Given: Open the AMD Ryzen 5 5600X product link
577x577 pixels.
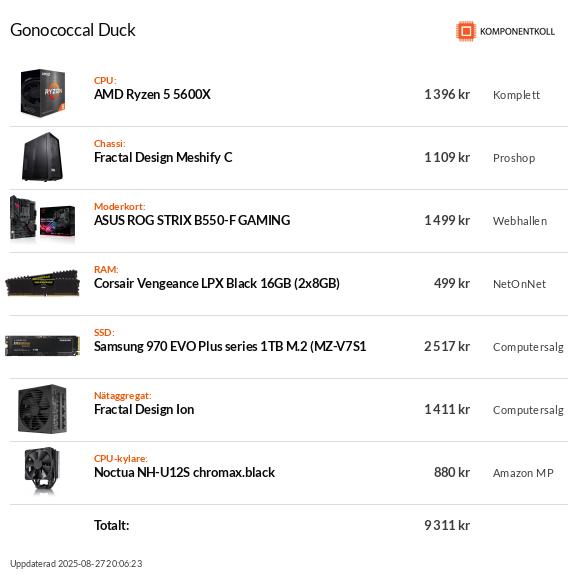Looking at the screenshot, I should pos(152,95).
